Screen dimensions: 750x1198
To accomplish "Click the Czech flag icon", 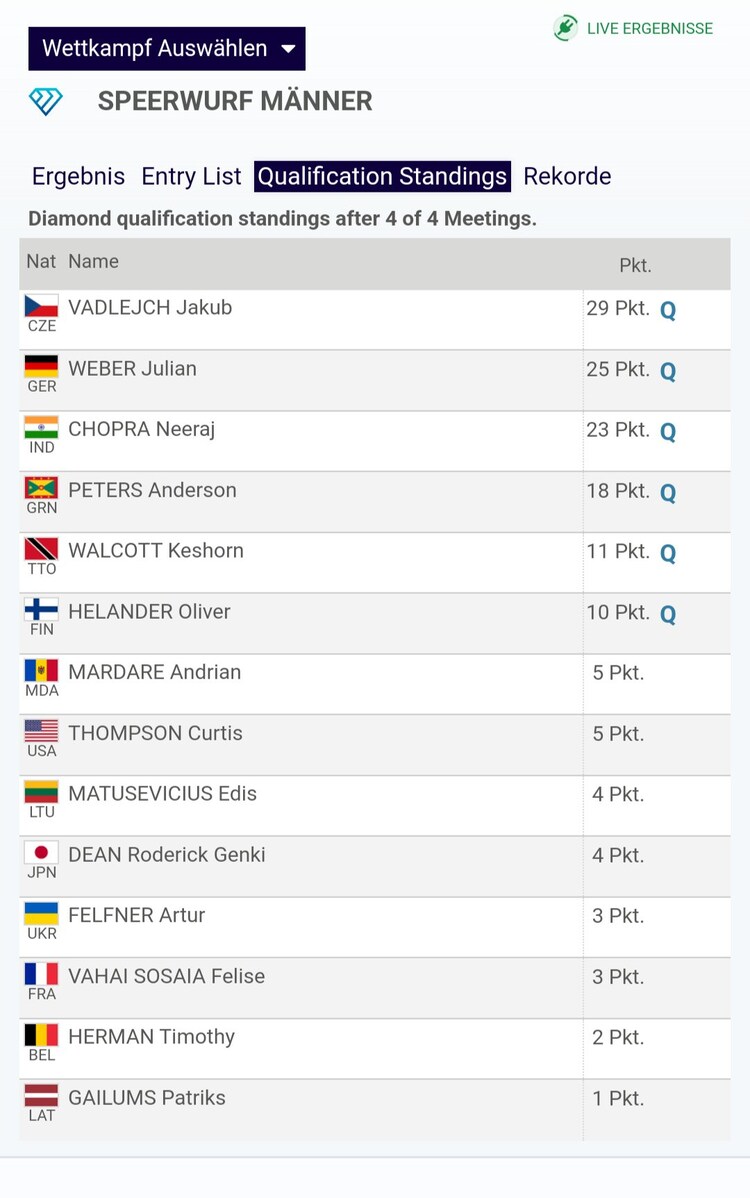I will coord(42,306).
